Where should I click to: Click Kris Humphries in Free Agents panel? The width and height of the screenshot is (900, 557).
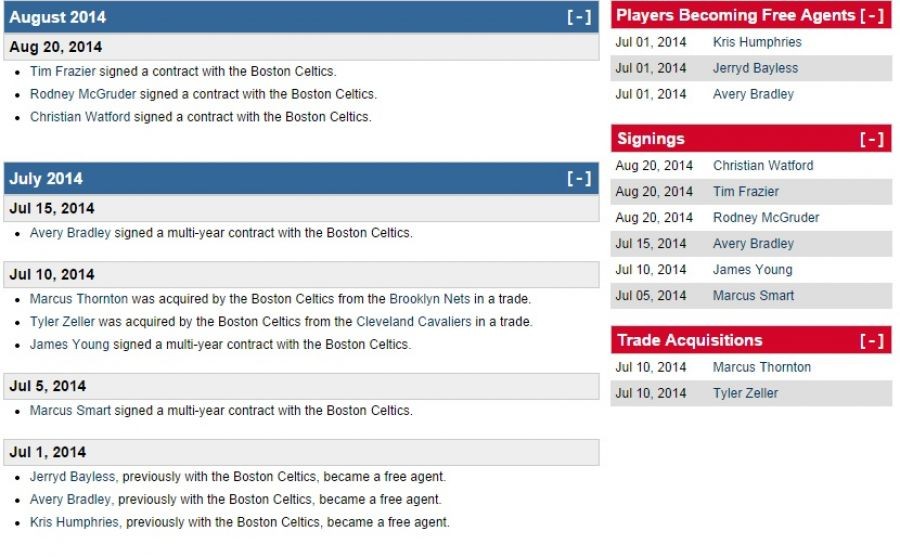coord(757,43)
